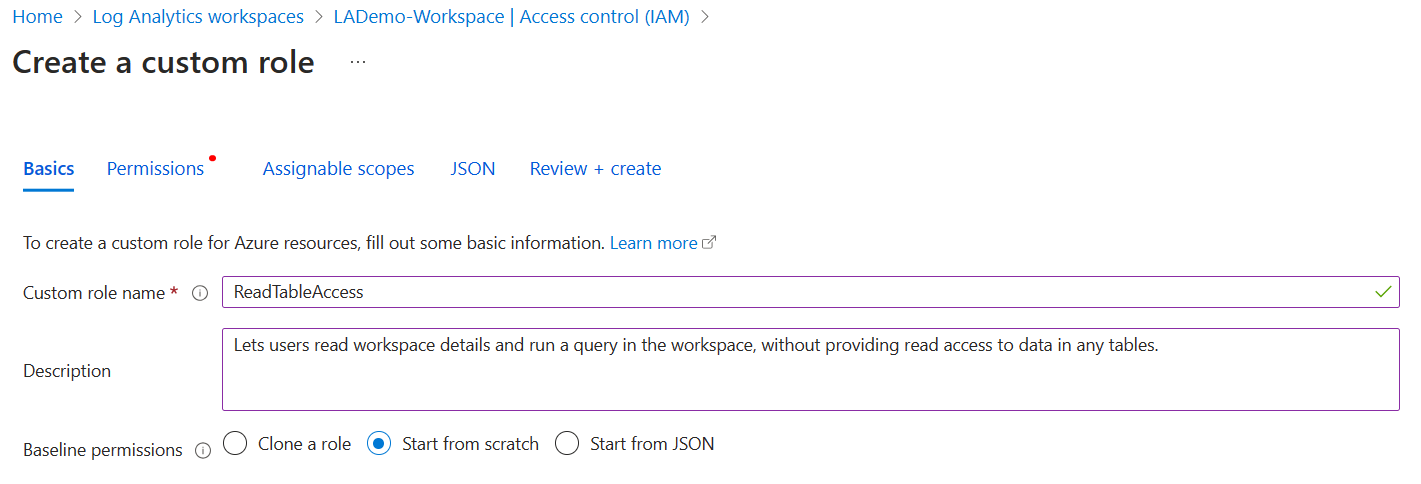Open LADemo-Workspace Access control breadcrumb link
This screenshot has height=484, width=1421.
point(511,17)
